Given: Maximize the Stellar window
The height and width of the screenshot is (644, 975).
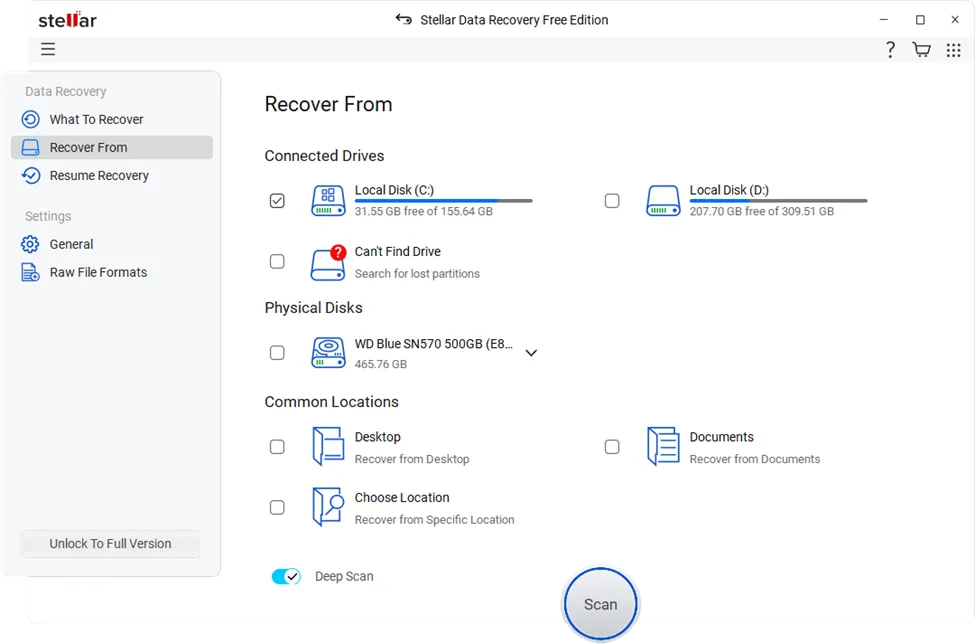Looking at the screenshot, I should point(920,20).
